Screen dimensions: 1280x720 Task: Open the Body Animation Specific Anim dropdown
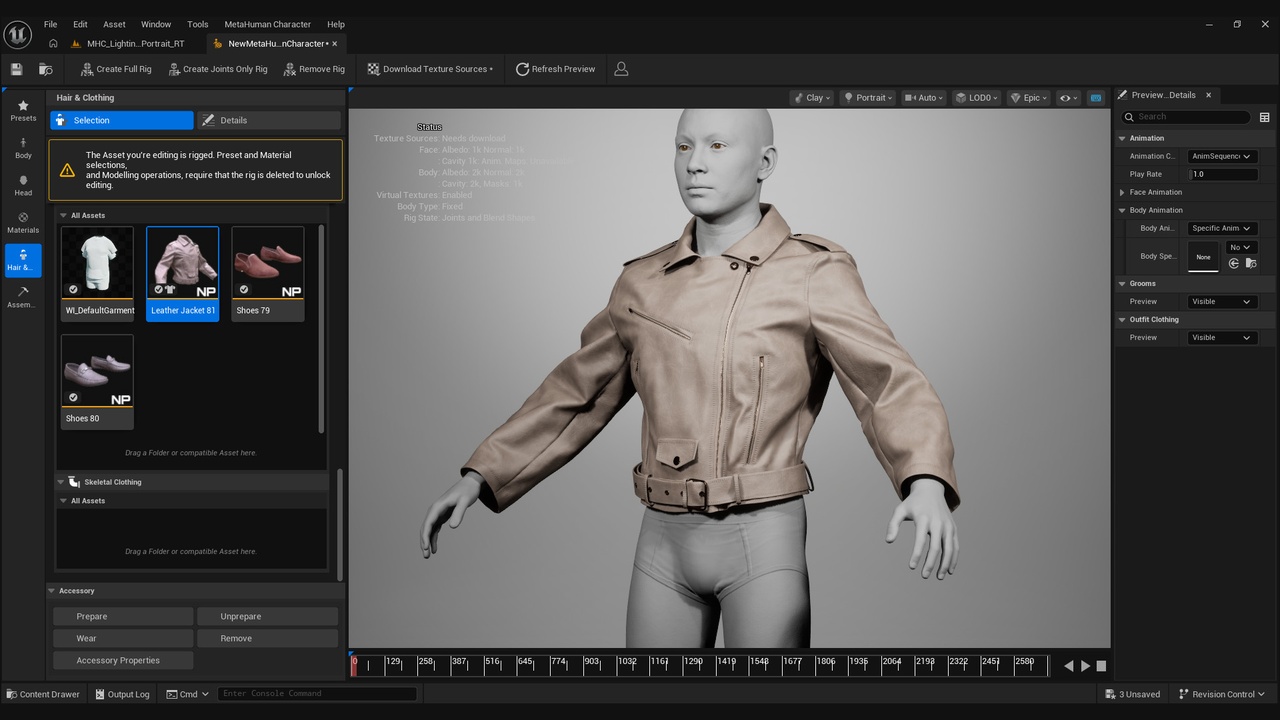[1222, 228]
